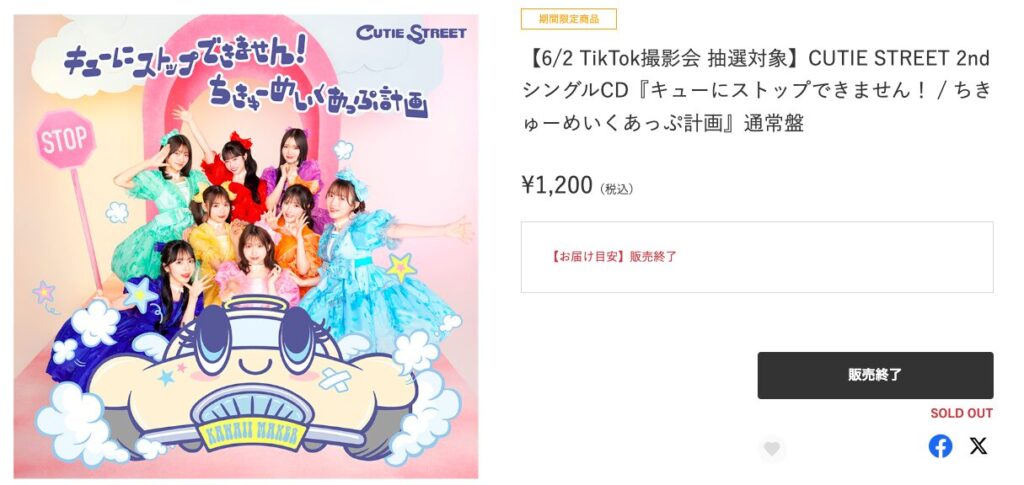The height and width of the screenshot is (485, 1024).
Task: Click the KAWAII MAKER license plate
Action: click(251, 434)
